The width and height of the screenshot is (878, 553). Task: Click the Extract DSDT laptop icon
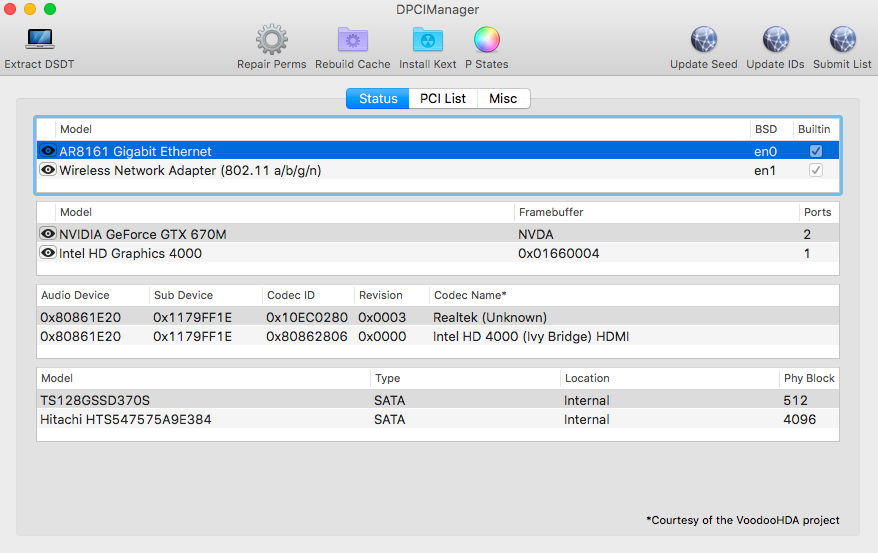pyautogui.click(x=40, y=39)
